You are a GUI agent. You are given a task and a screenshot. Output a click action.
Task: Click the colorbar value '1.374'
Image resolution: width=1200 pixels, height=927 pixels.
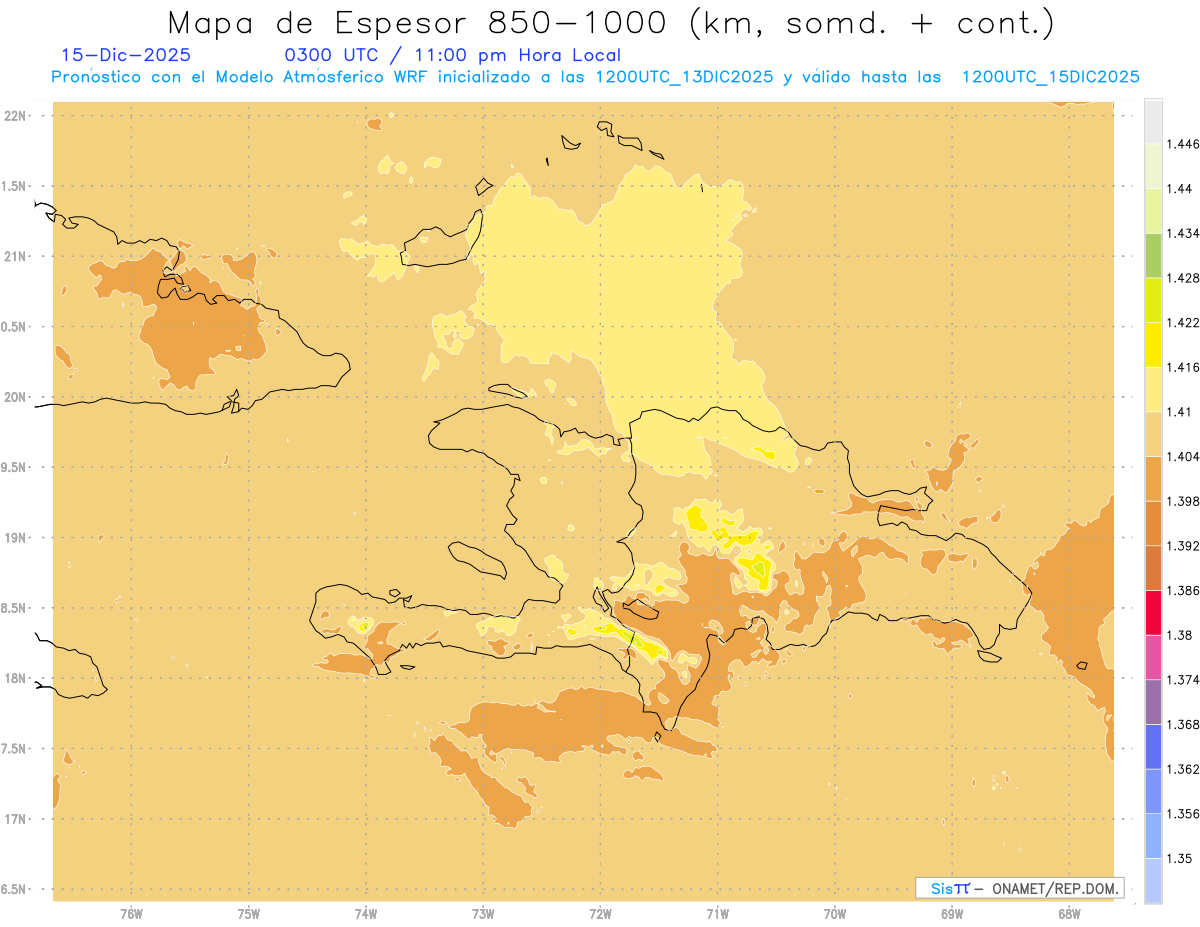tap(1182, 680)
